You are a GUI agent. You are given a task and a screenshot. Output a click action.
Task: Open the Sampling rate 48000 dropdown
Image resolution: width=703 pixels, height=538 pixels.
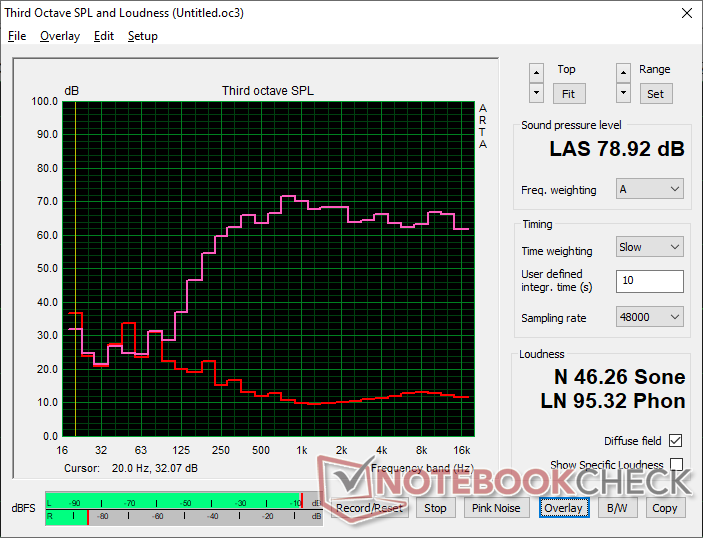coord(650,317)
